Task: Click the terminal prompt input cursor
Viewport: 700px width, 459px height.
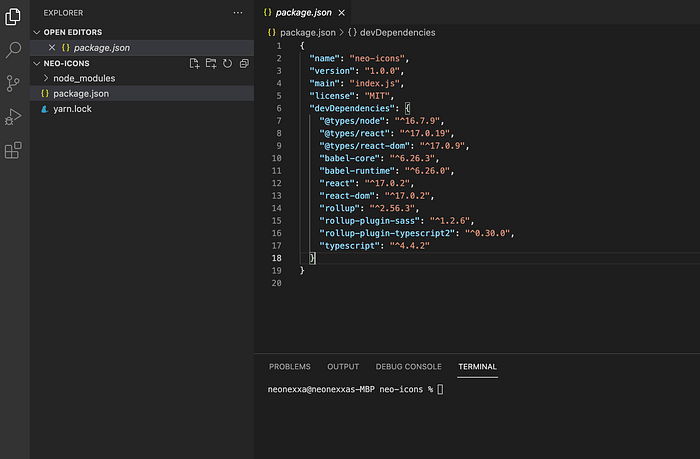Action: [440, 389]
